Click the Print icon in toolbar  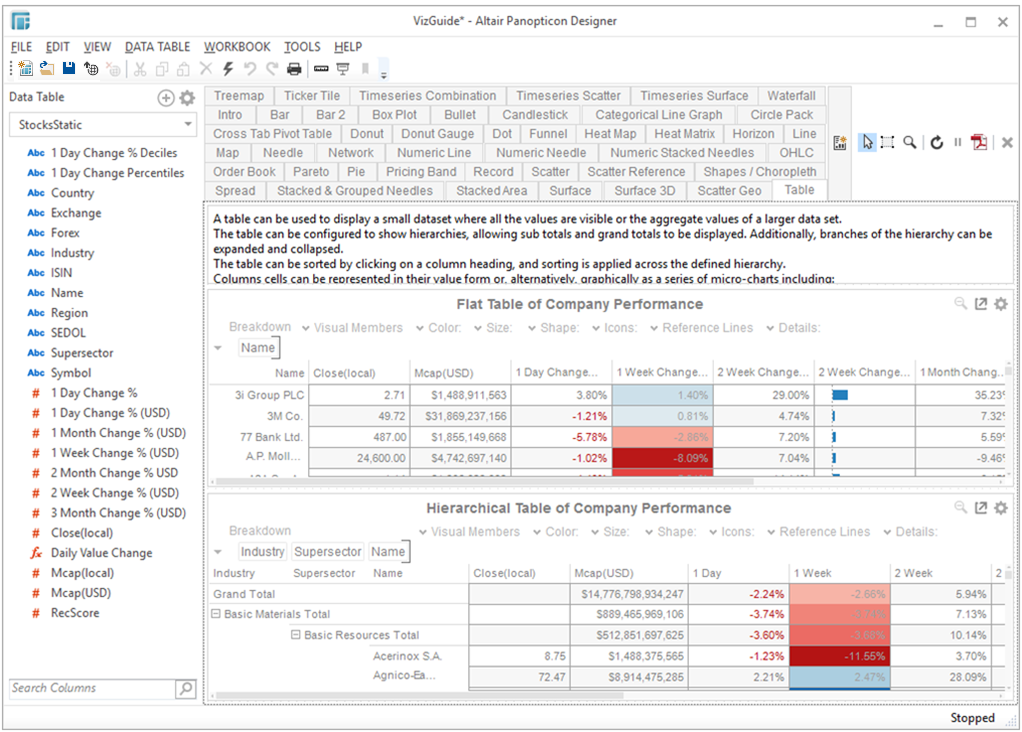click(x=294, y=69)
